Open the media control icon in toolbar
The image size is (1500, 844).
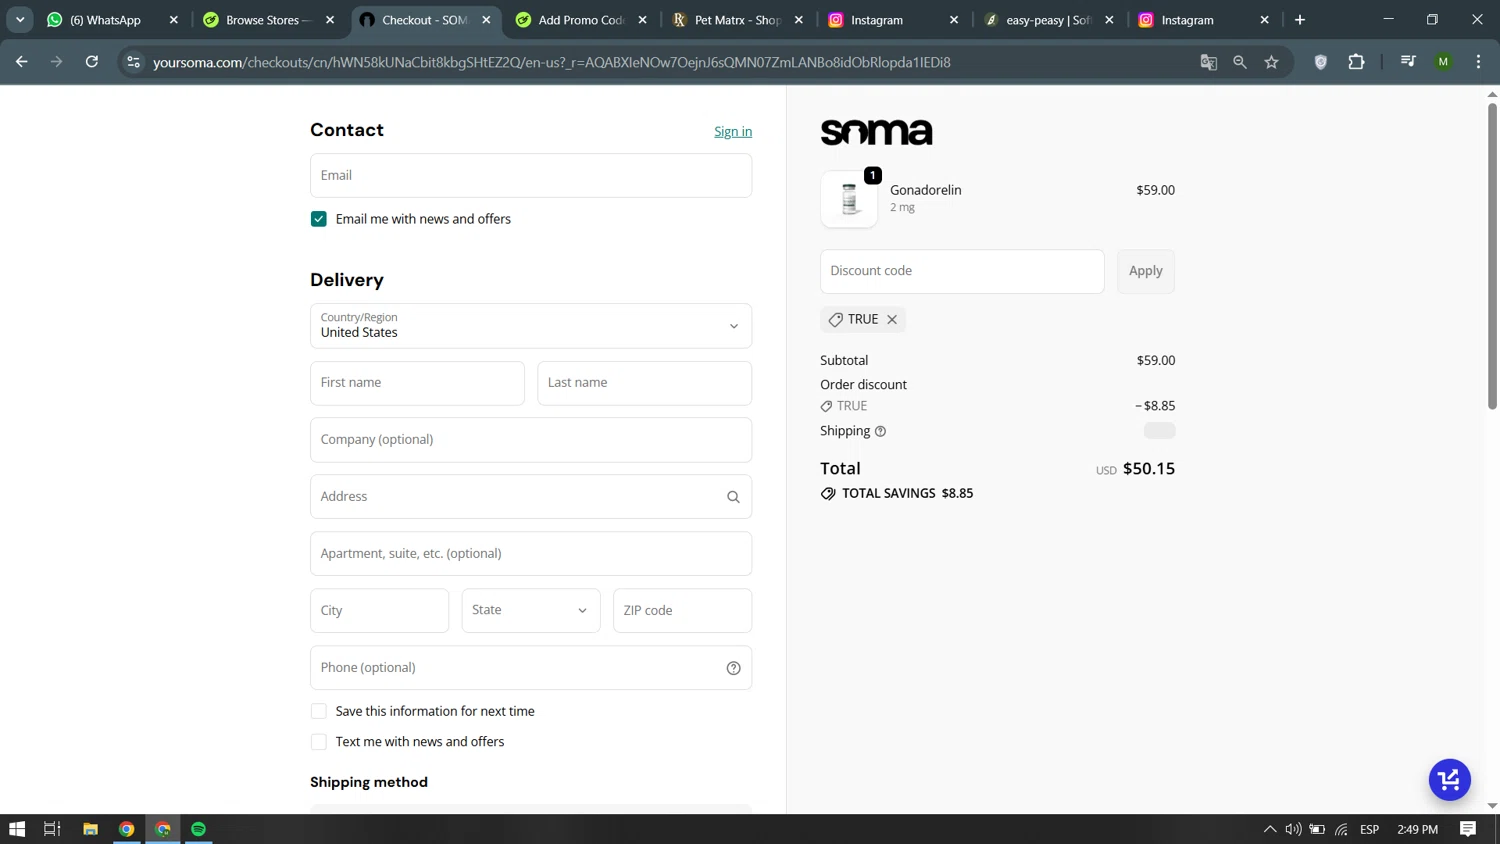(1408, 62)
